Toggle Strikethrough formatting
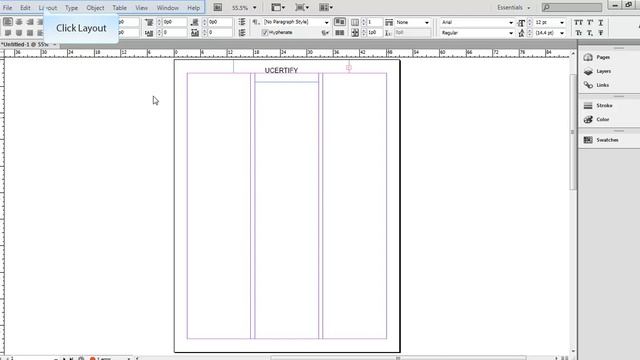This screenshot has height=360, width=640. (x=601, y=33)
